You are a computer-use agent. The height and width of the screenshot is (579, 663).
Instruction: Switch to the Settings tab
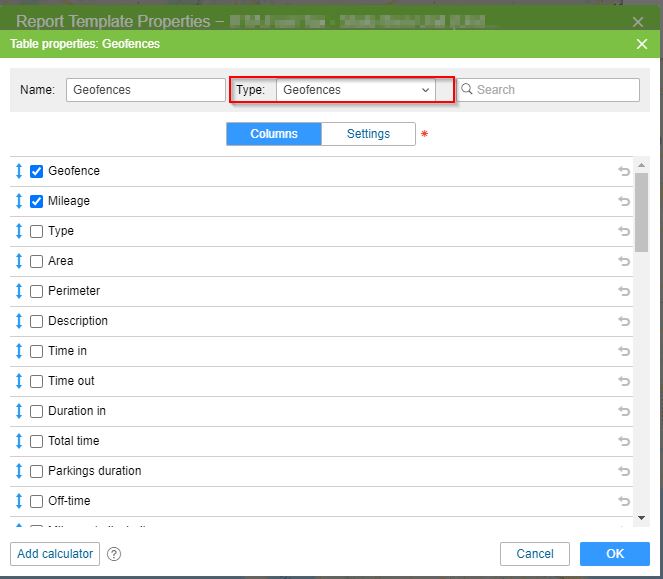coord(368,134)
